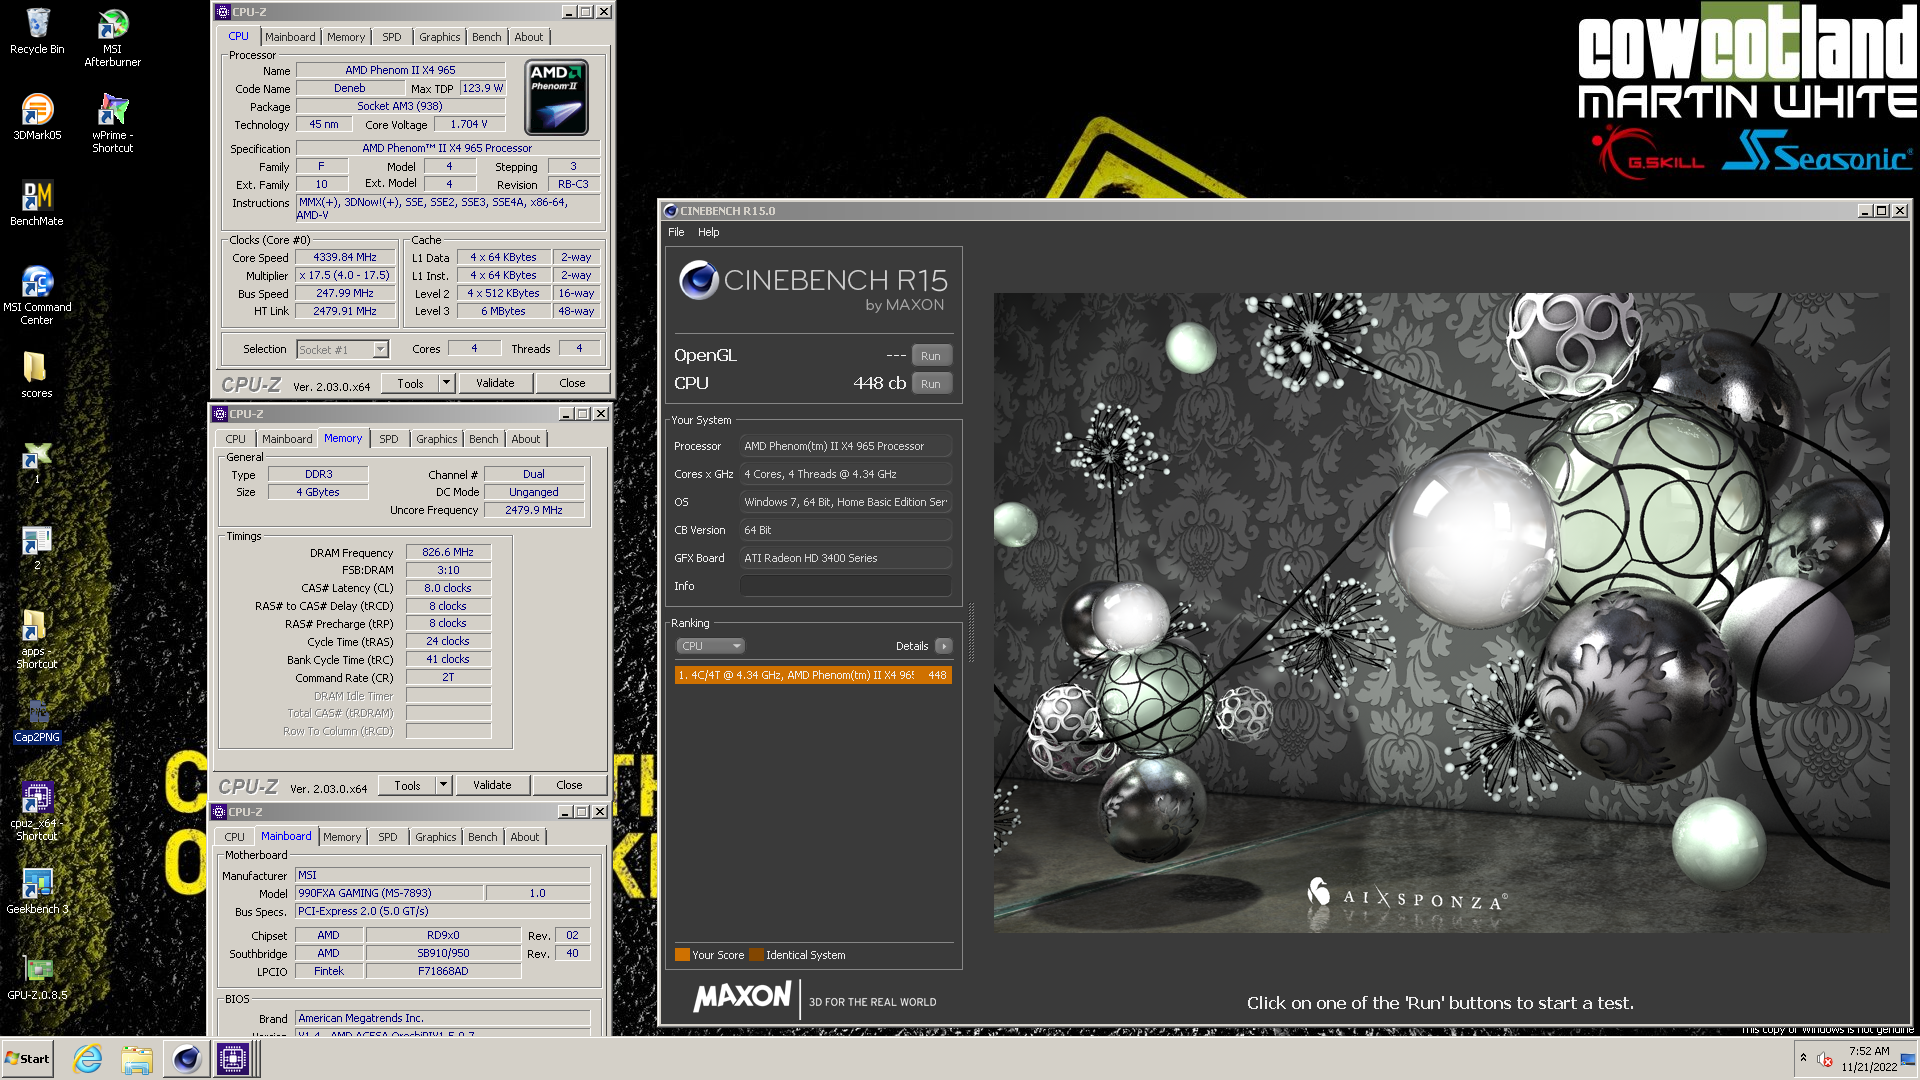
Task: Open MSI Command Center icon
Action: tap(37, 296)
